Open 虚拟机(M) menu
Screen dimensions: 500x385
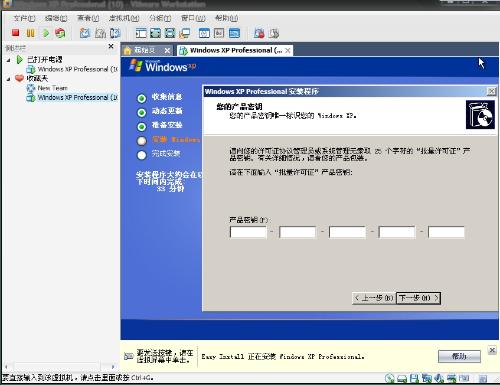point(124,18)
